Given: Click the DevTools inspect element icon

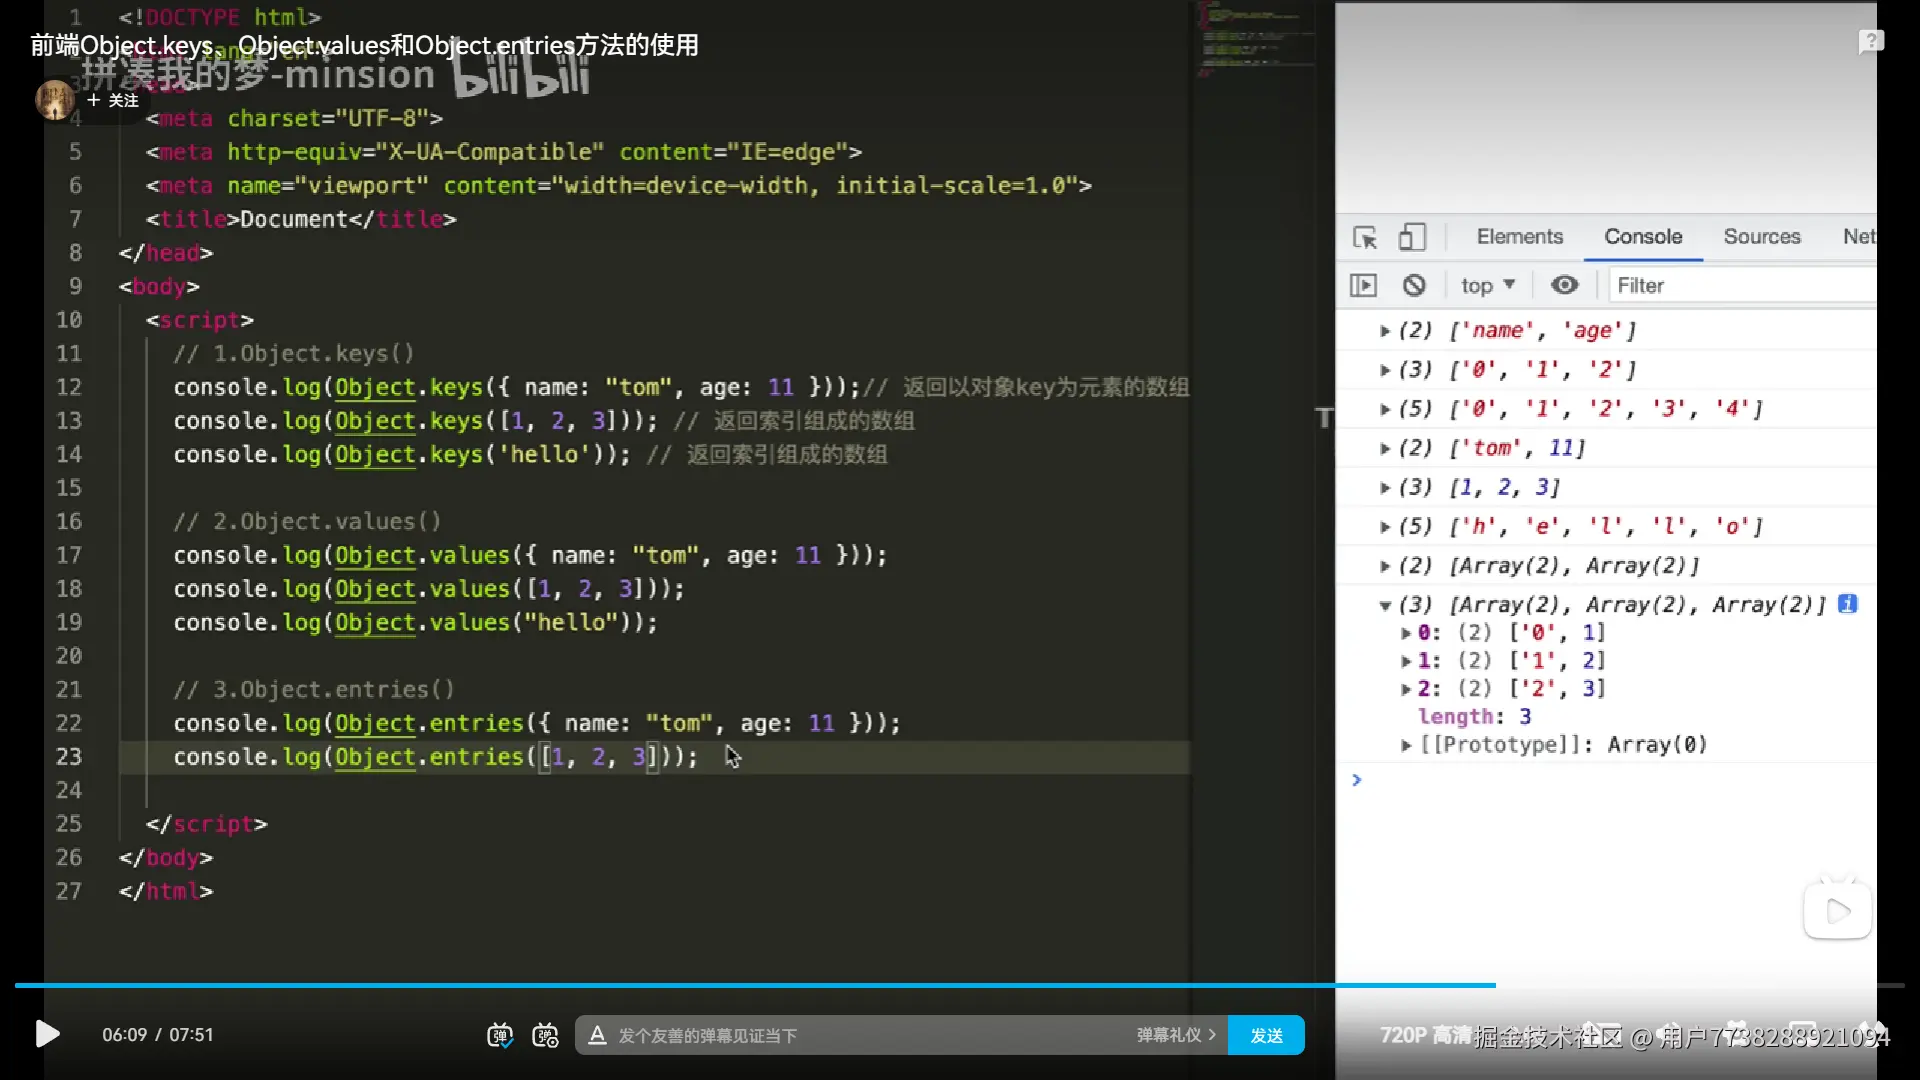Looking at the screenshot, I should click(1365, 237).
